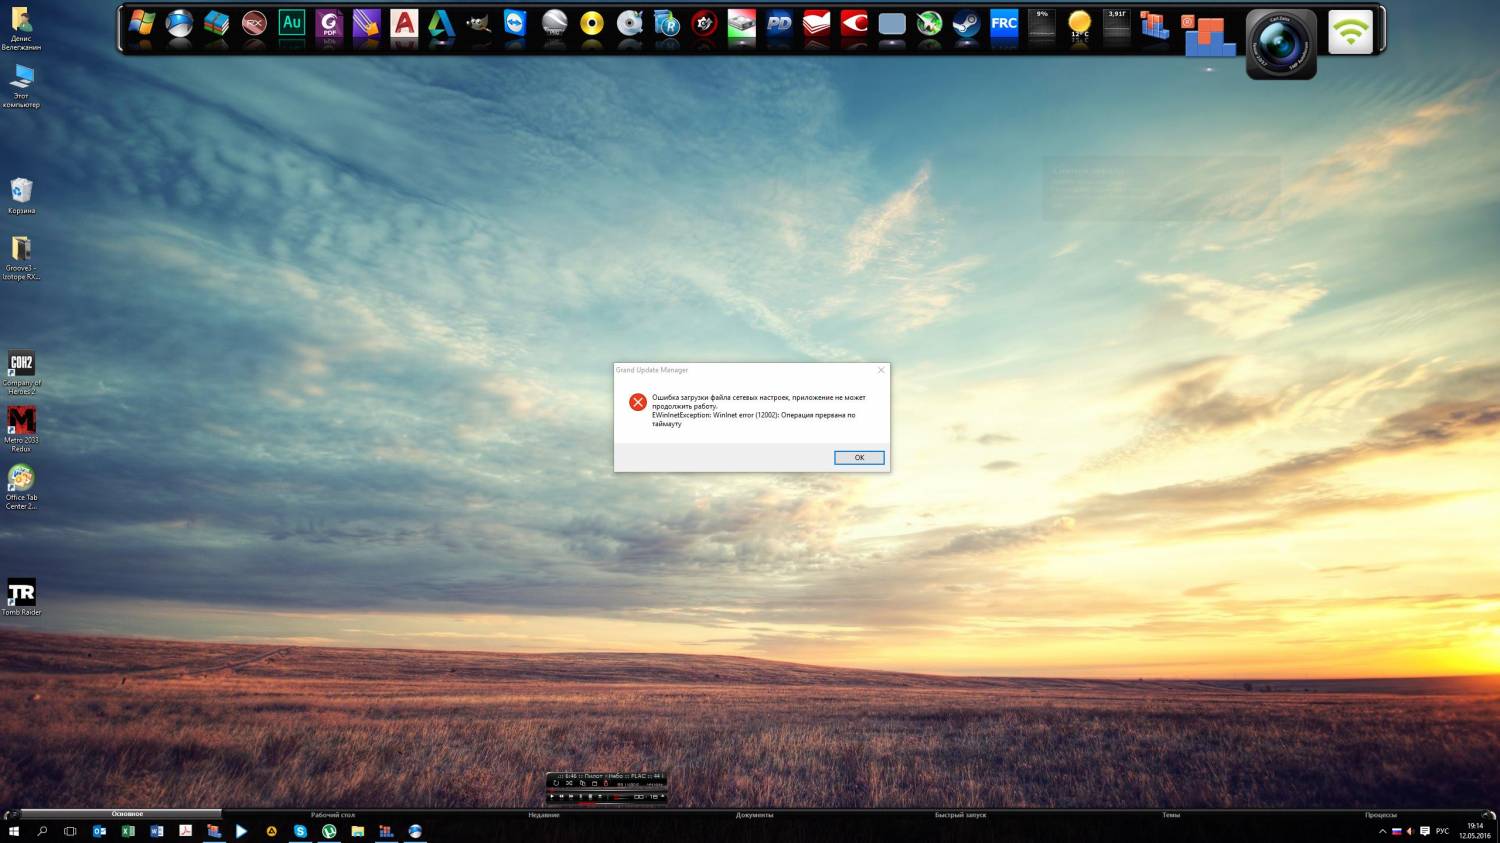Open the red C icon in the dock
The image size is (1500, 843).
[854, 24]
